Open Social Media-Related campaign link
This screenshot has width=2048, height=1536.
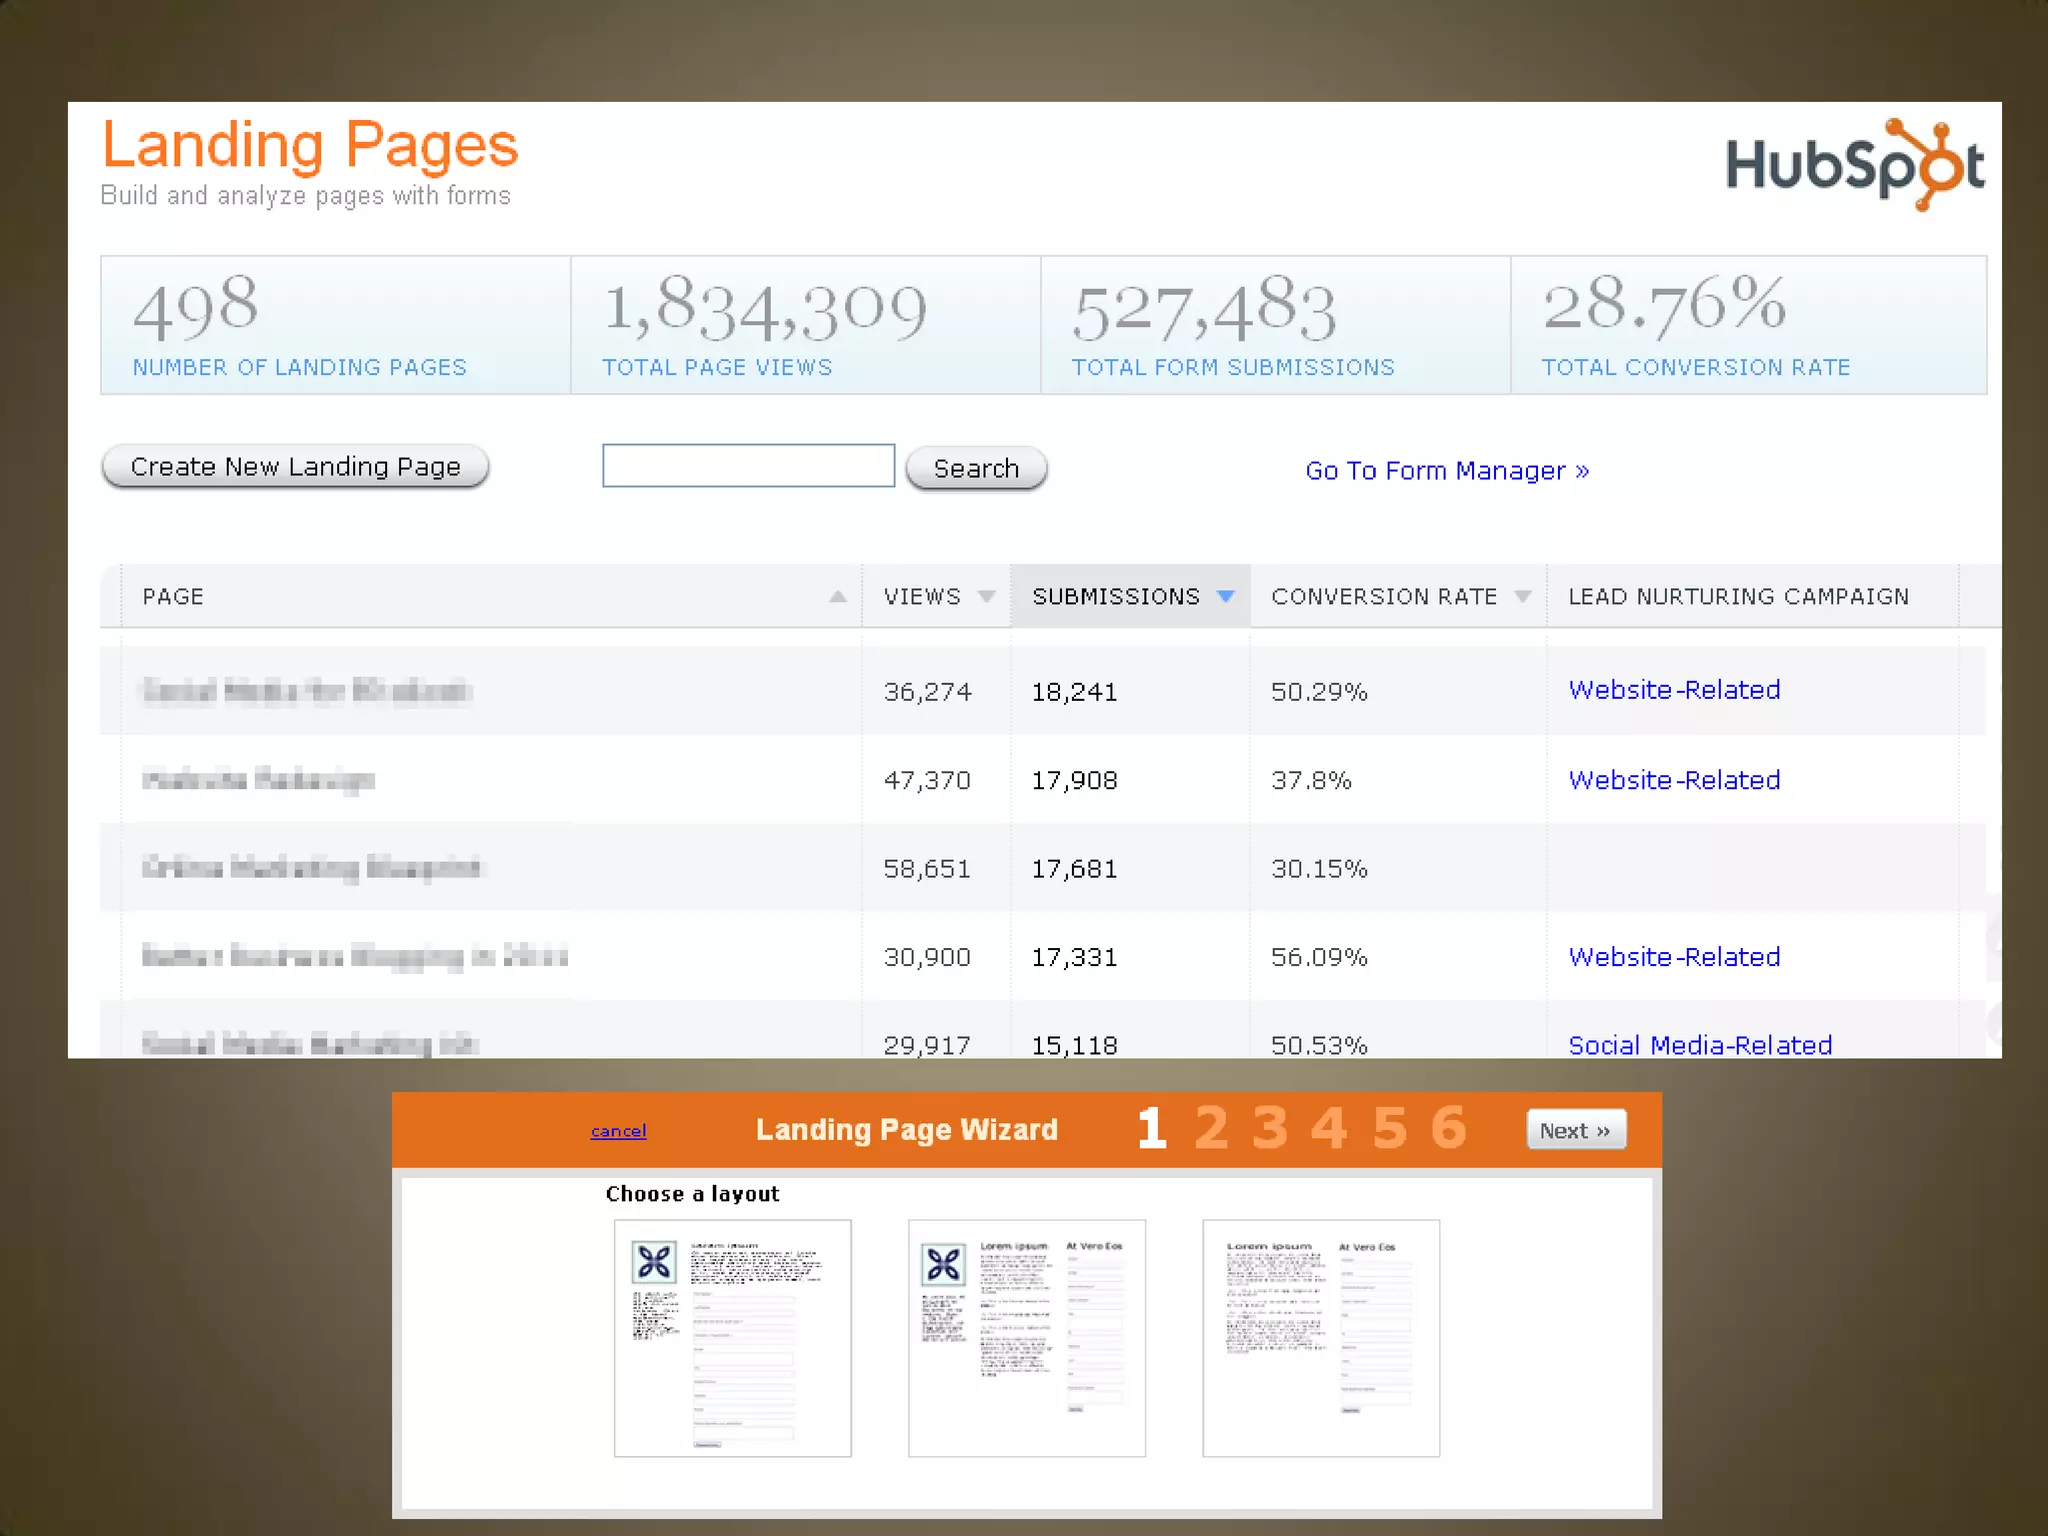pos(1699,1045)
